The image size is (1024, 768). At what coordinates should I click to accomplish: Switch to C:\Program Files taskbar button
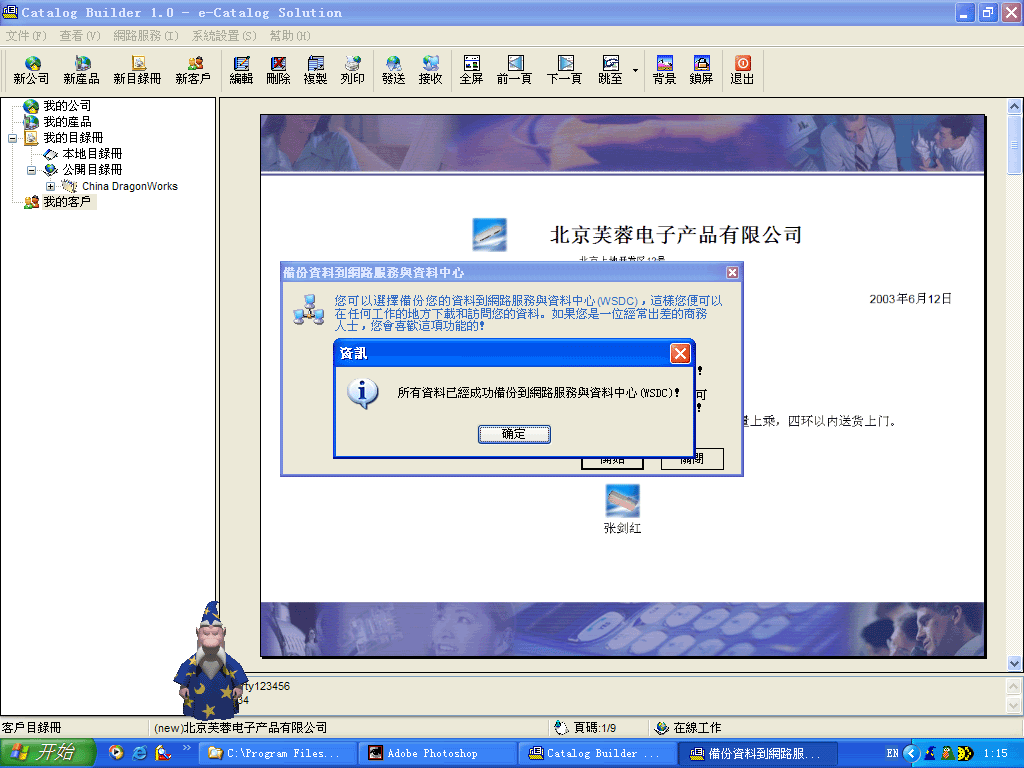278,754
